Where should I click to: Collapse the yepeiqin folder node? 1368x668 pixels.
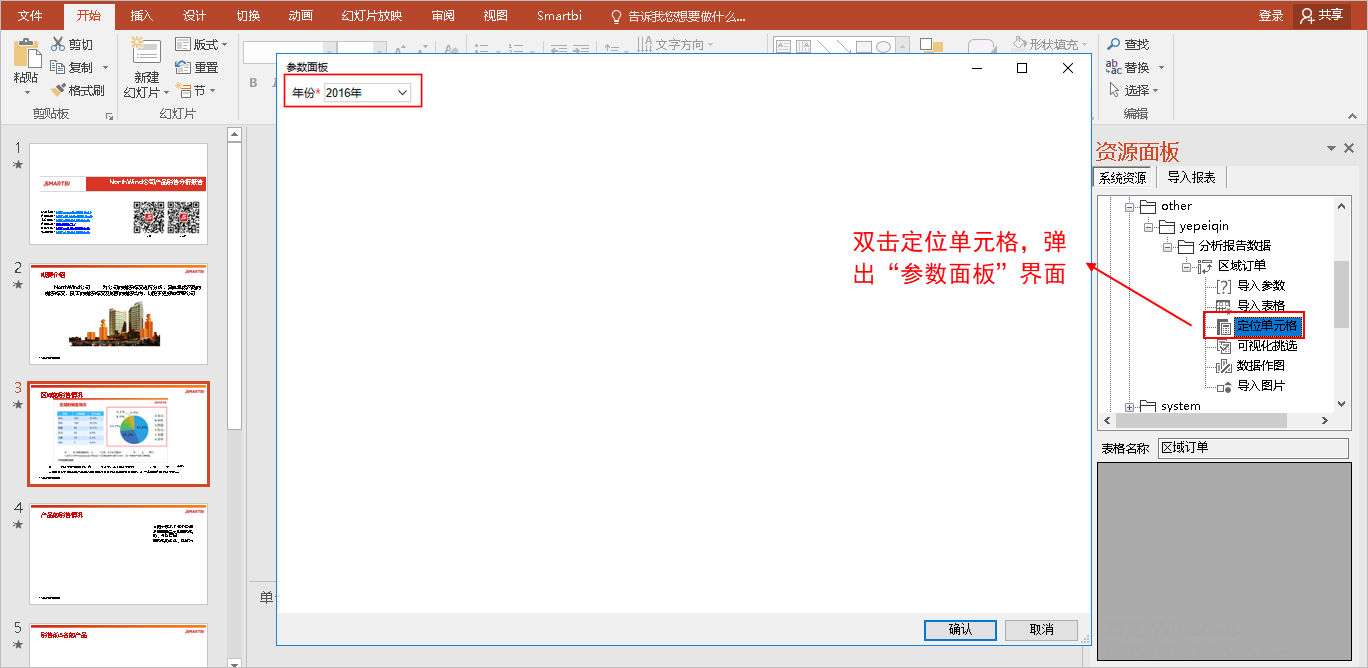coord(1150,226)
